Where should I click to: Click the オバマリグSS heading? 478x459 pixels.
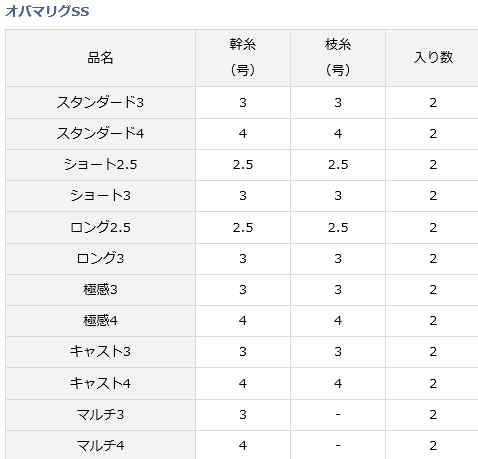47,11
